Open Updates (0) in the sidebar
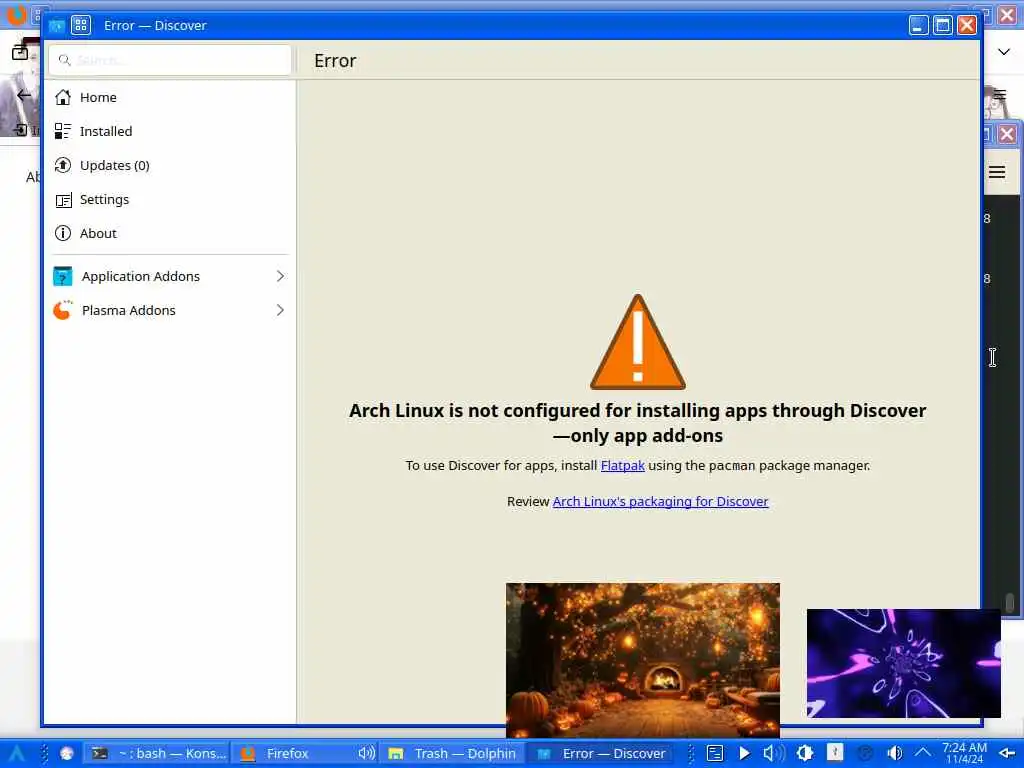Image resolution: width=1024 pixels, height=768 pixels. point(170,165)
